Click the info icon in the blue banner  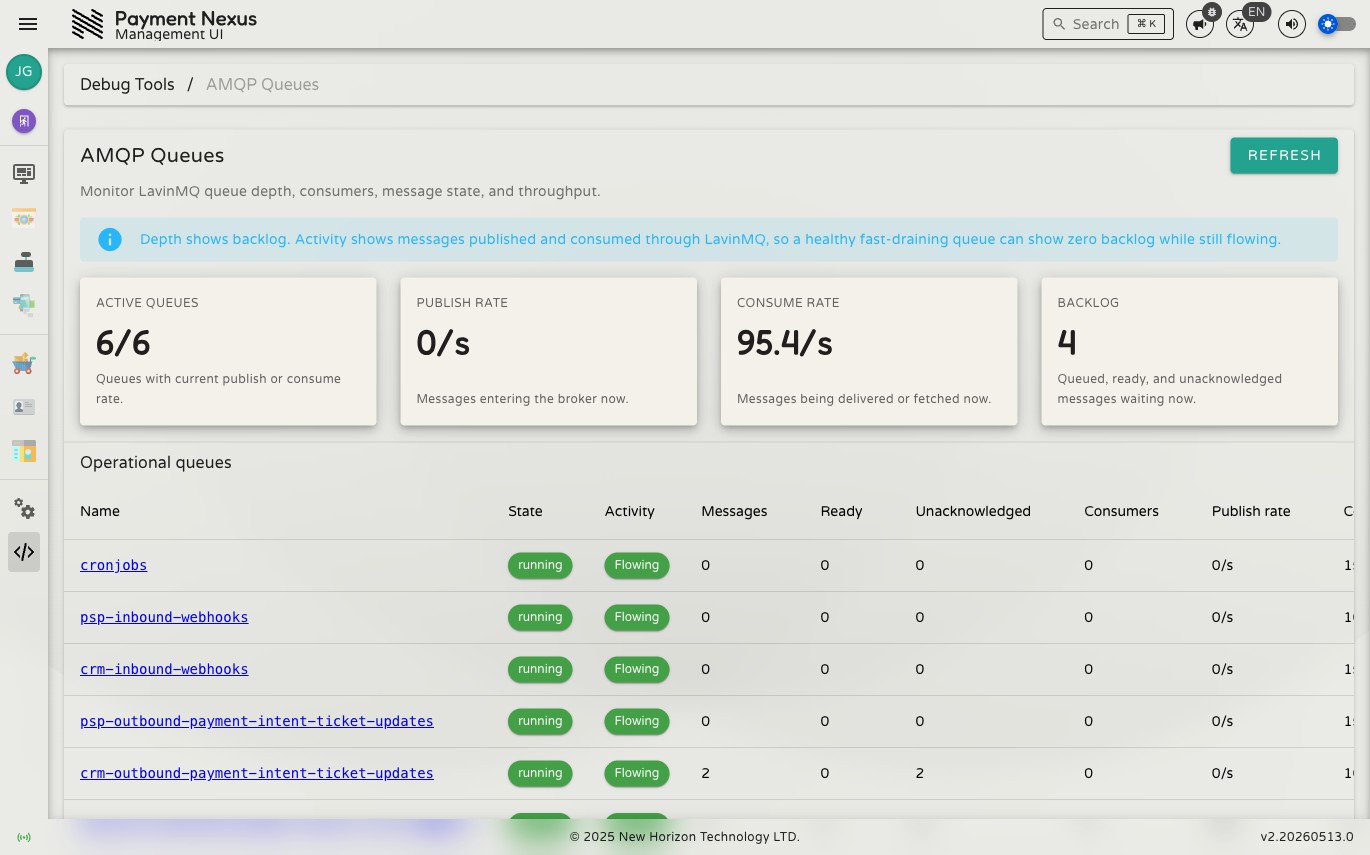coord(110,239)
